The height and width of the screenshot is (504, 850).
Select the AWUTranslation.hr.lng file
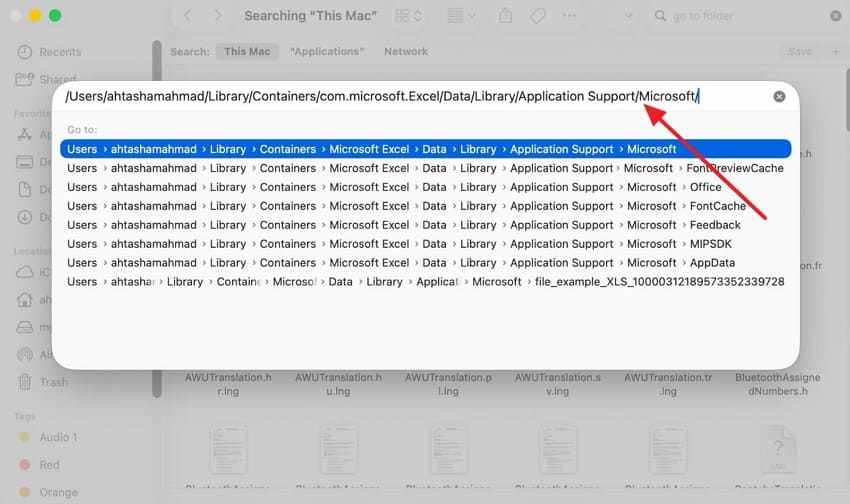tap(228, 384)
